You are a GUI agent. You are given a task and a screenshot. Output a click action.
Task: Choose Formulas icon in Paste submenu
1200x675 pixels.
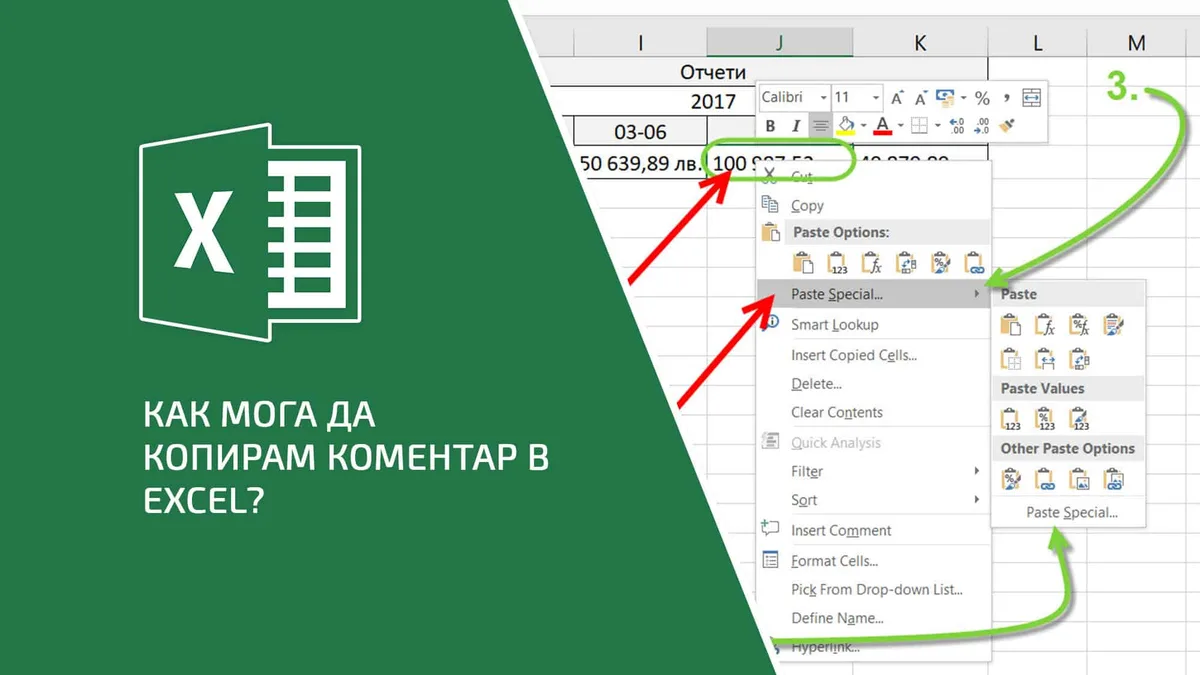[x=1045, y=325]
